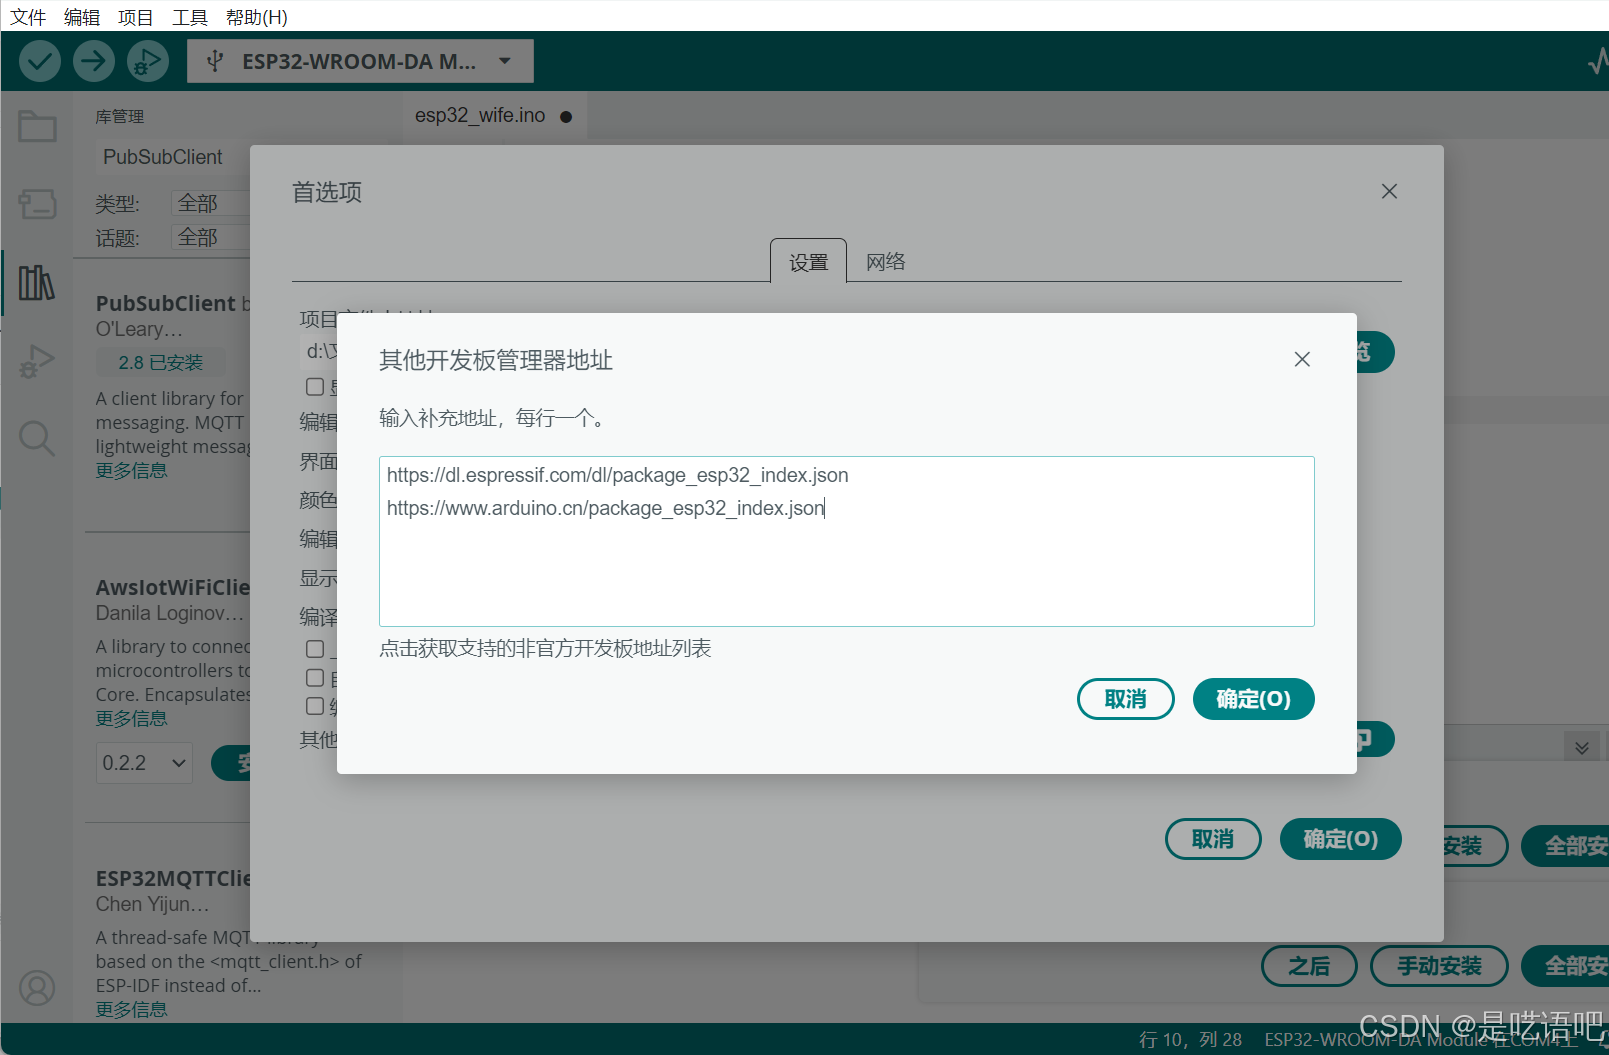This screenshot has width=1609, height=1055.
Task: Open the Sketchbook folder icon in sidebar
Action: pos(37,126)
